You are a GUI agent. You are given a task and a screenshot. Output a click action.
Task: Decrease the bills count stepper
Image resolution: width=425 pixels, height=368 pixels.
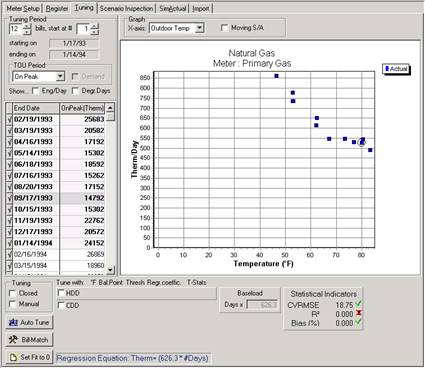pos(27,32)
